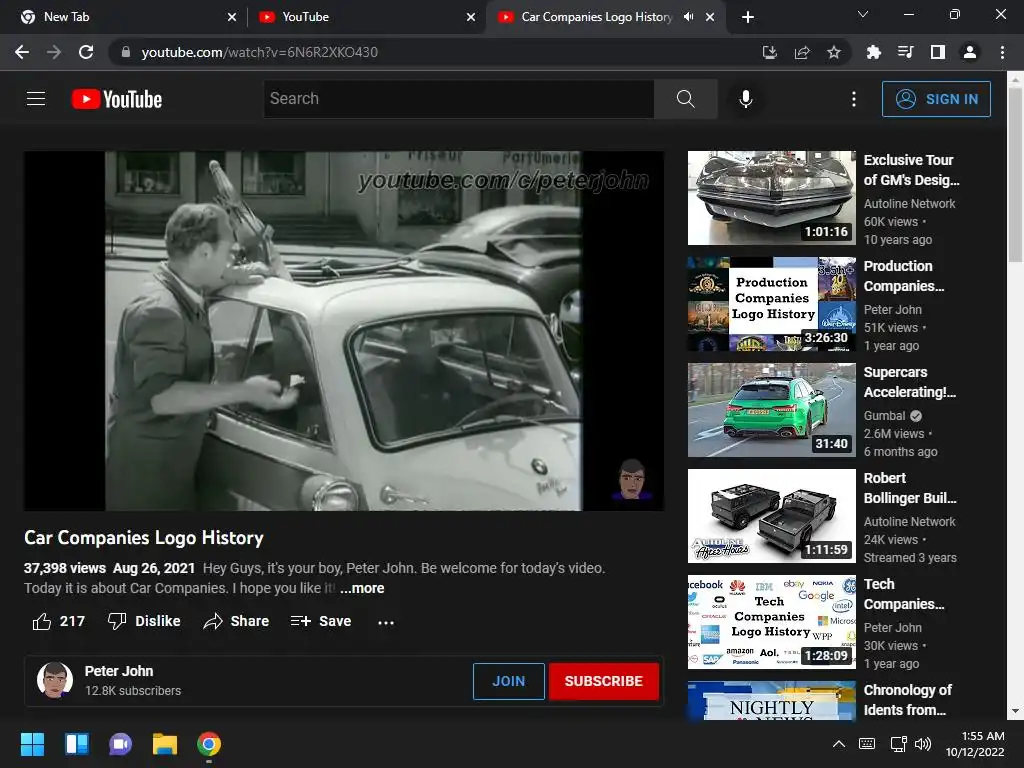Screen dimensions: 1024x768
Task: Share the video using the Share button
Action: coord(236,621)
